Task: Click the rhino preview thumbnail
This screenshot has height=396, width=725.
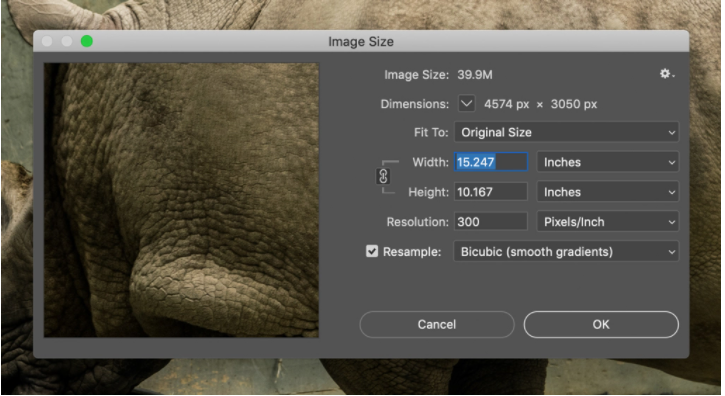Action: click(181, 200)
